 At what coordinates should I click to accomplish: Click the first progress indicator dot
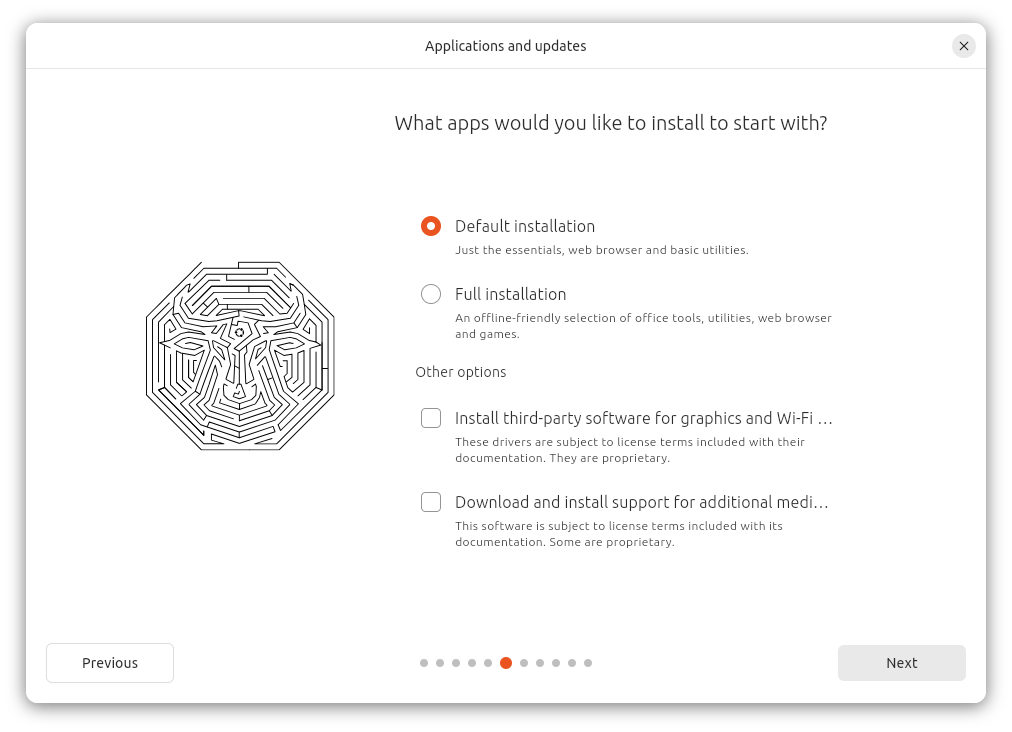(x=424, y=663)
